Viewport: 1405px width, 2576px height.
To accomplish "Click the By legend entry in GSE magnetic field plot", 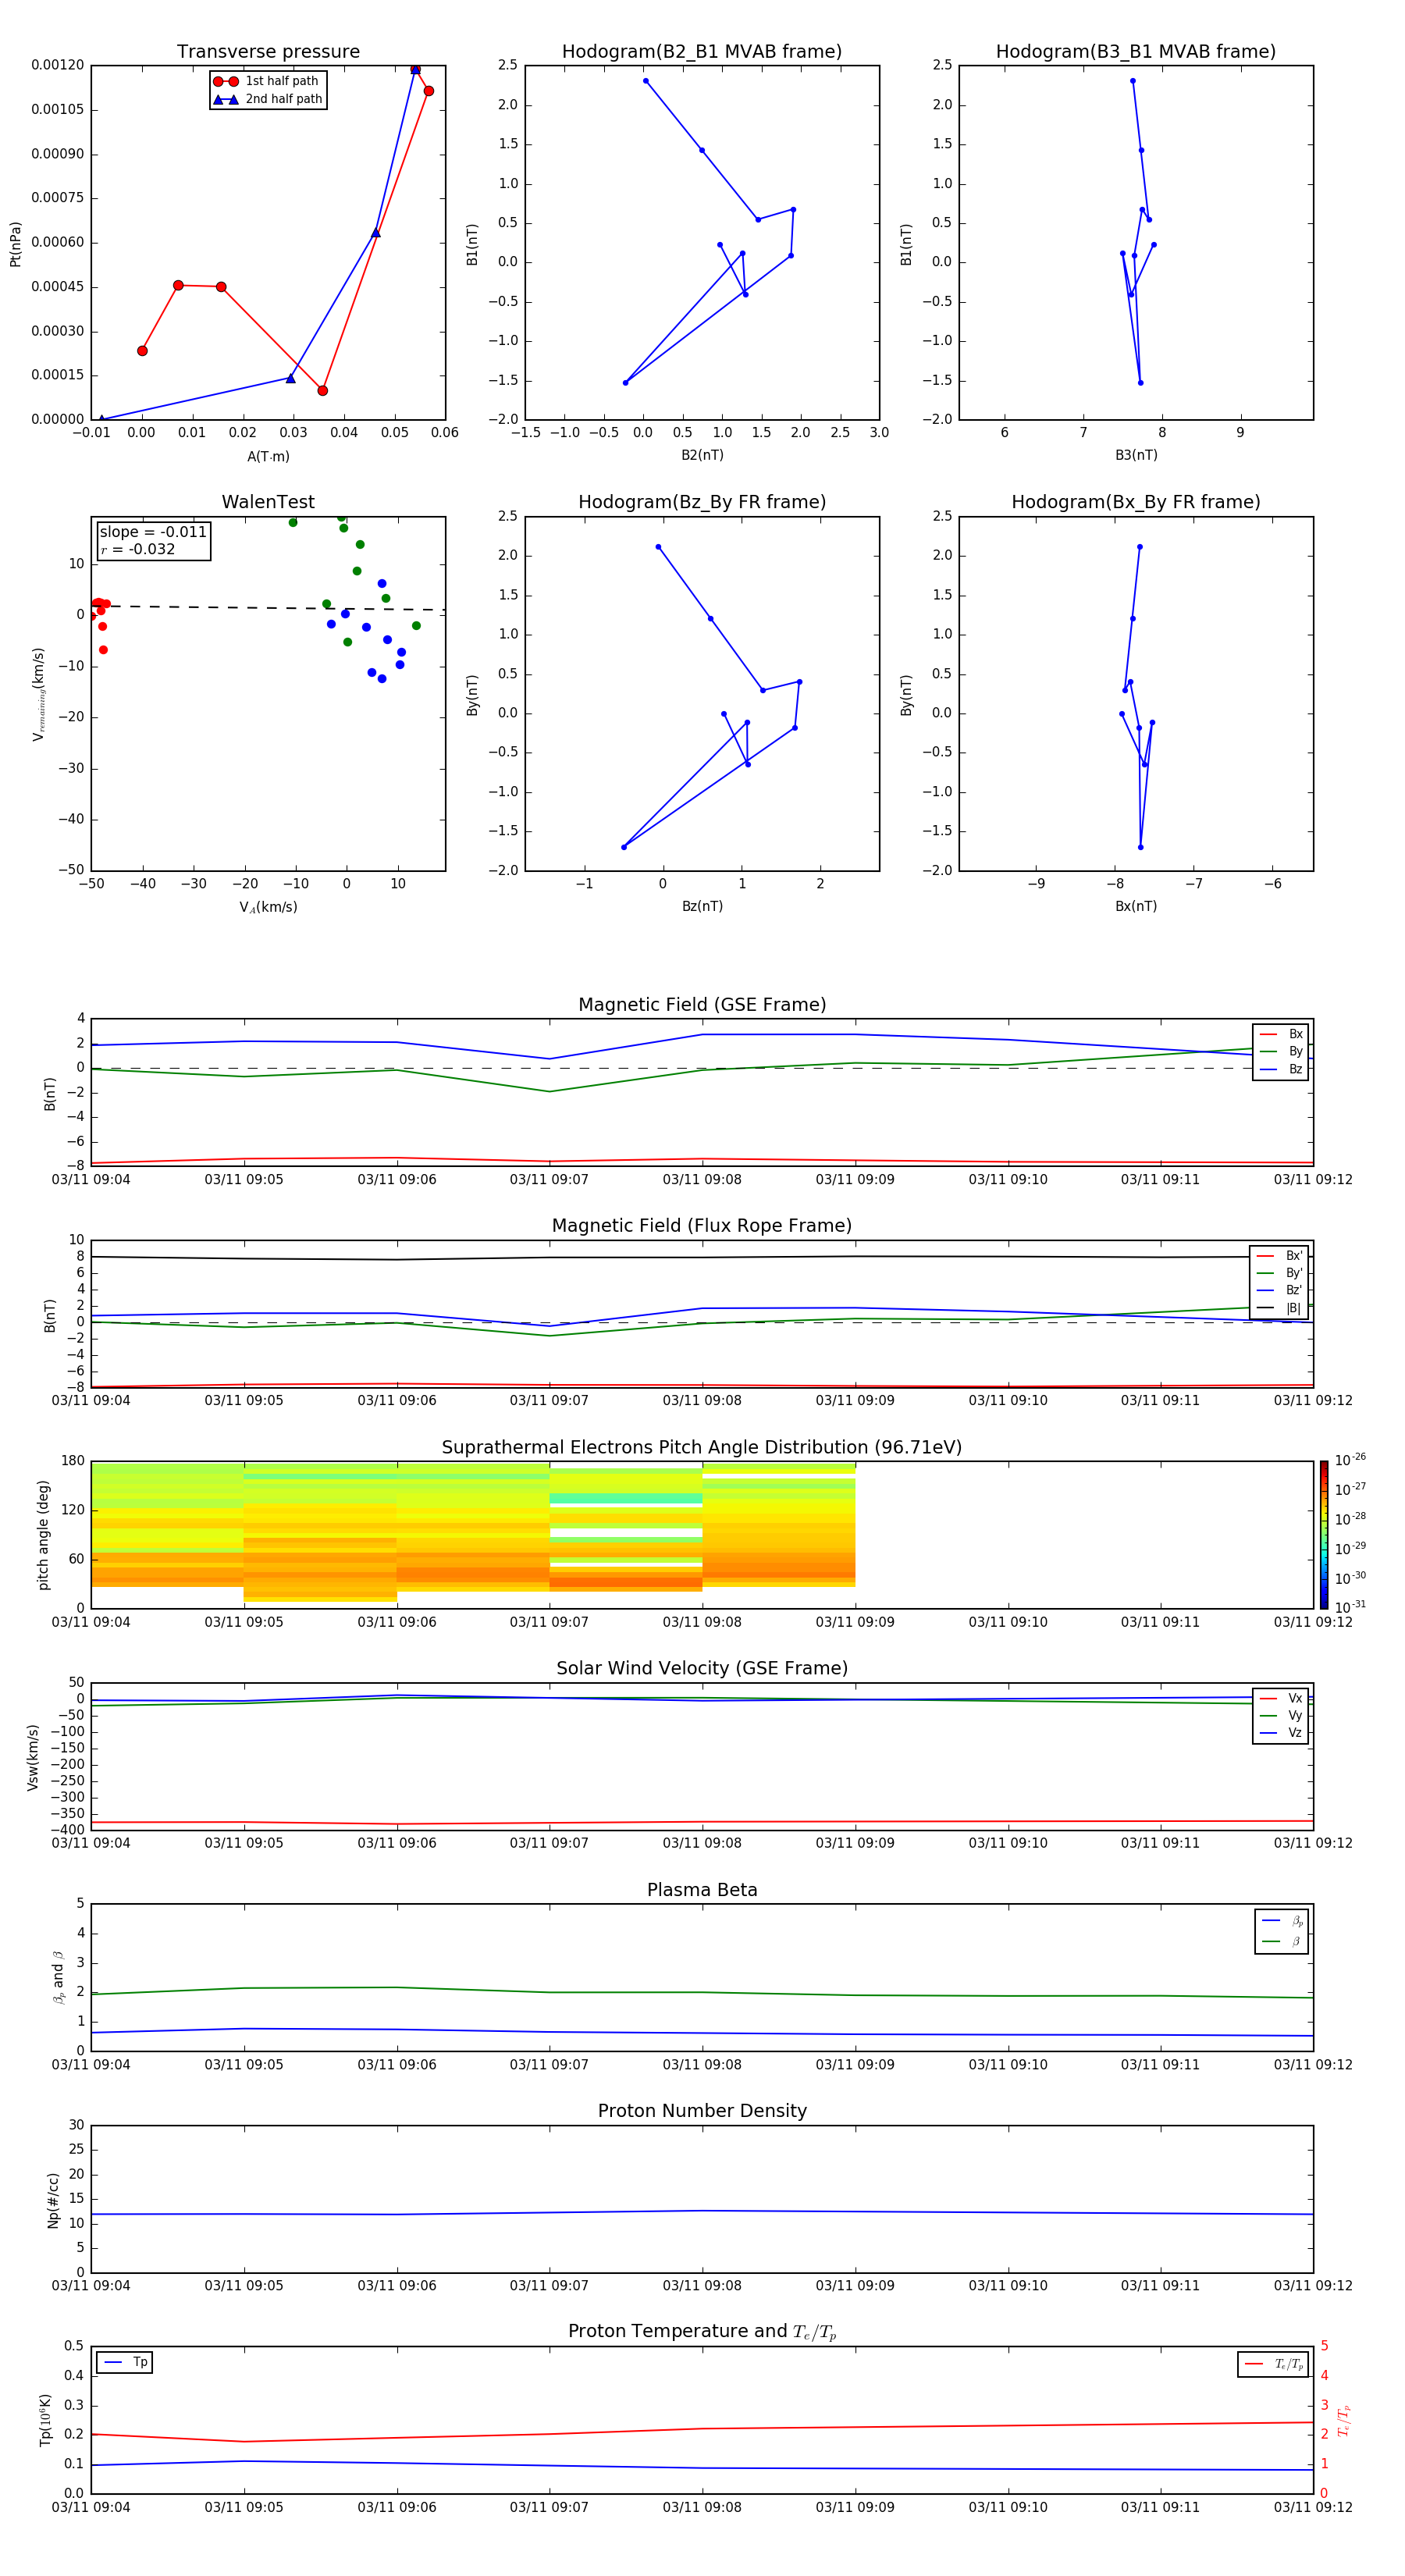I will click(1281, 1051).
